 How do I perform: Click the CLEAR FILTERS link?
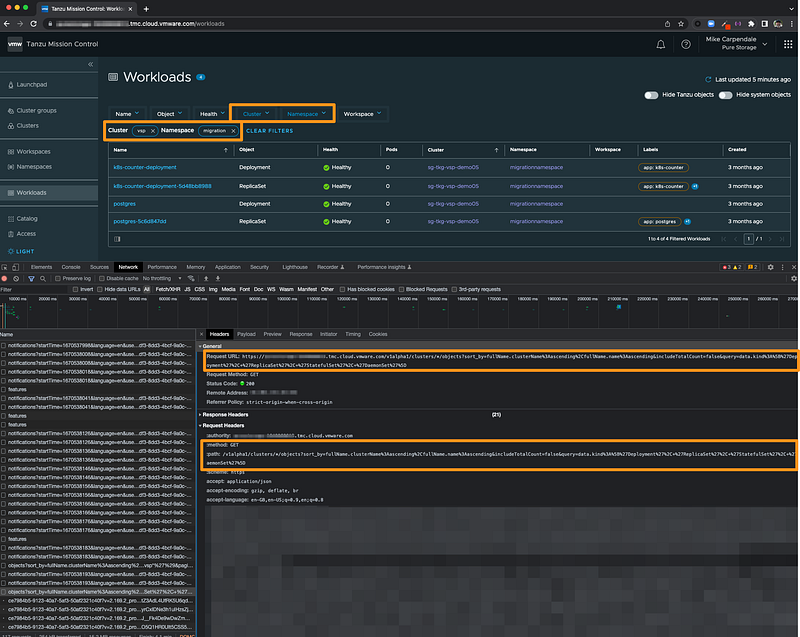tap(269, 131)
